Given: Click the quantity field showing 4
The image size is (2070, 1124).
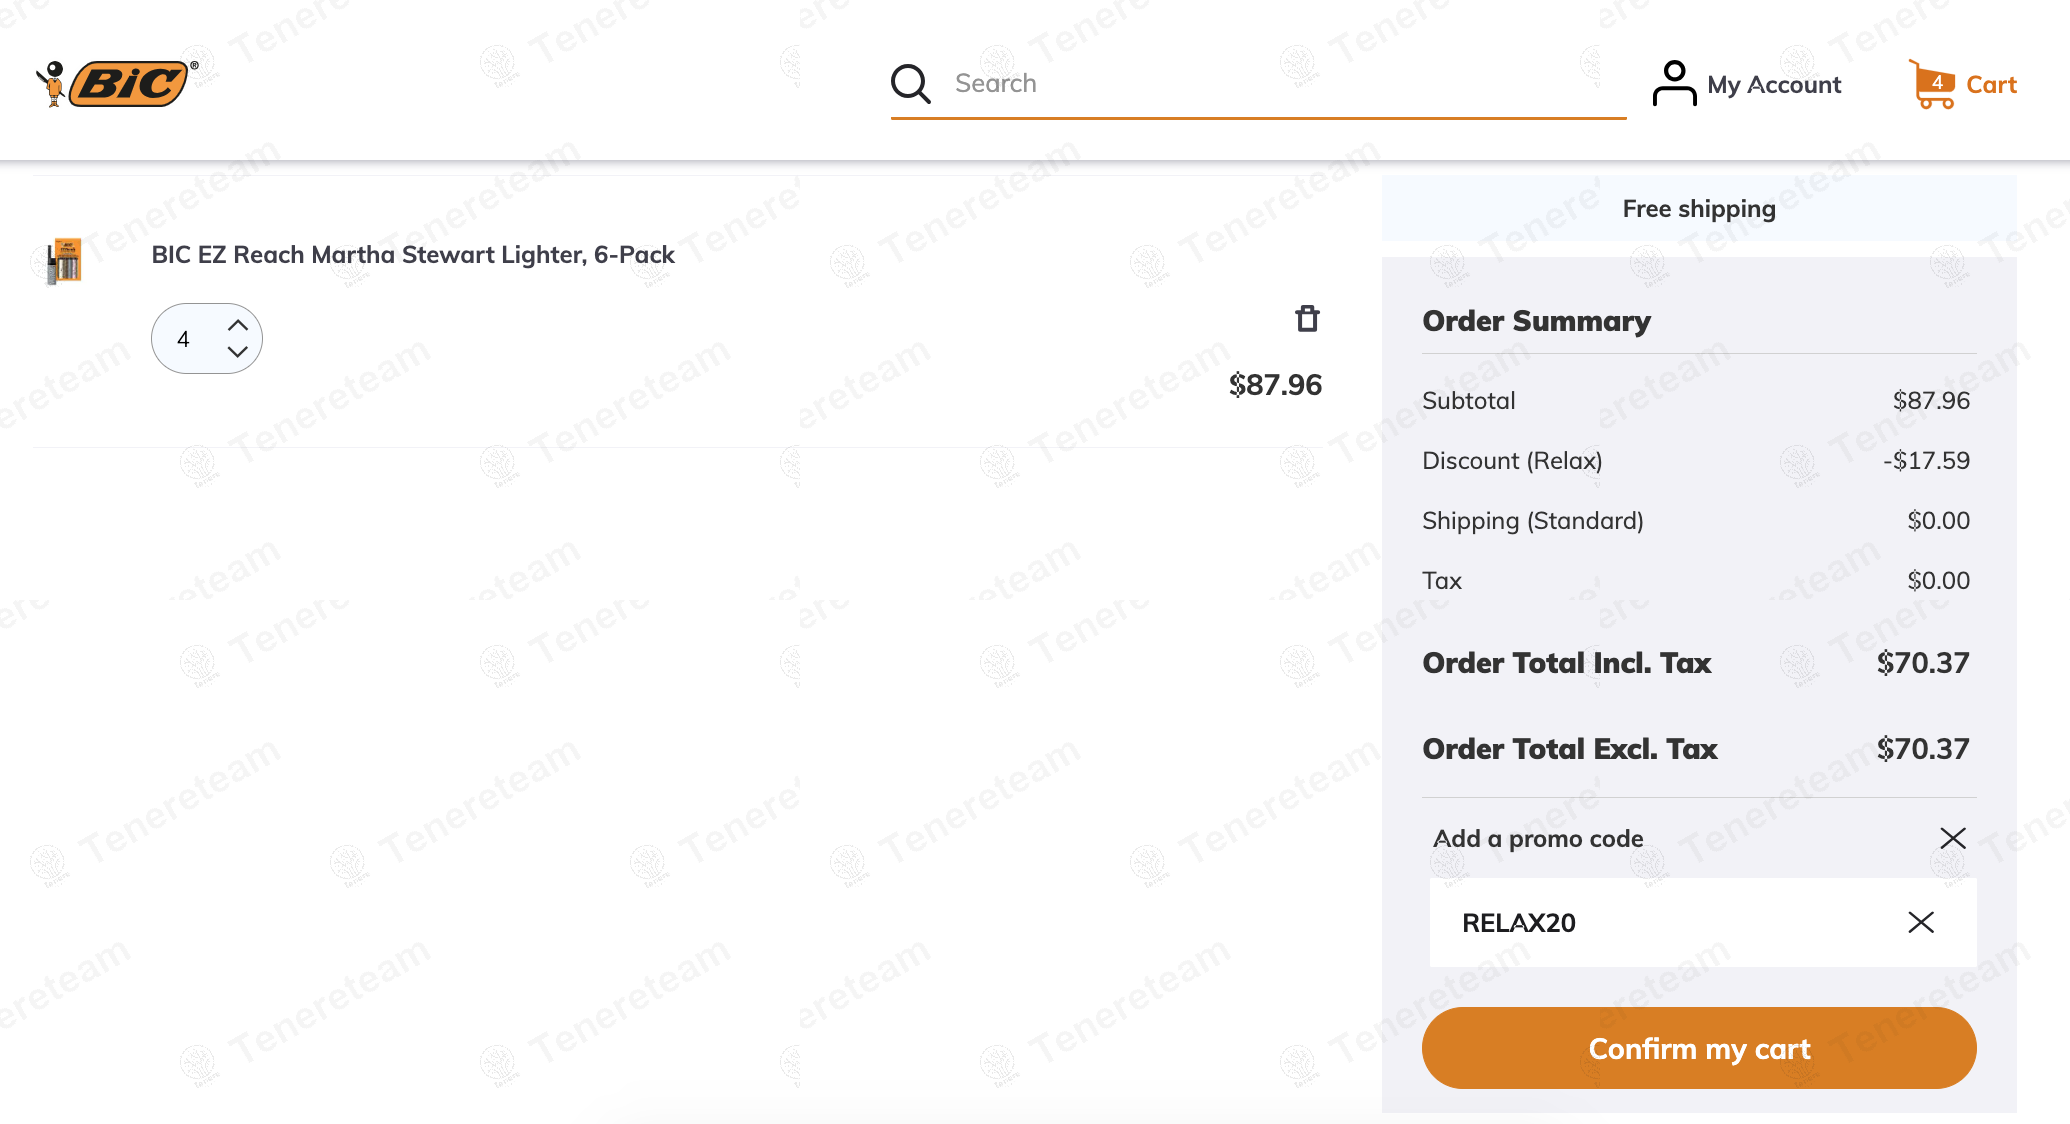Looking at the screenshot, I should coord(184,339).
